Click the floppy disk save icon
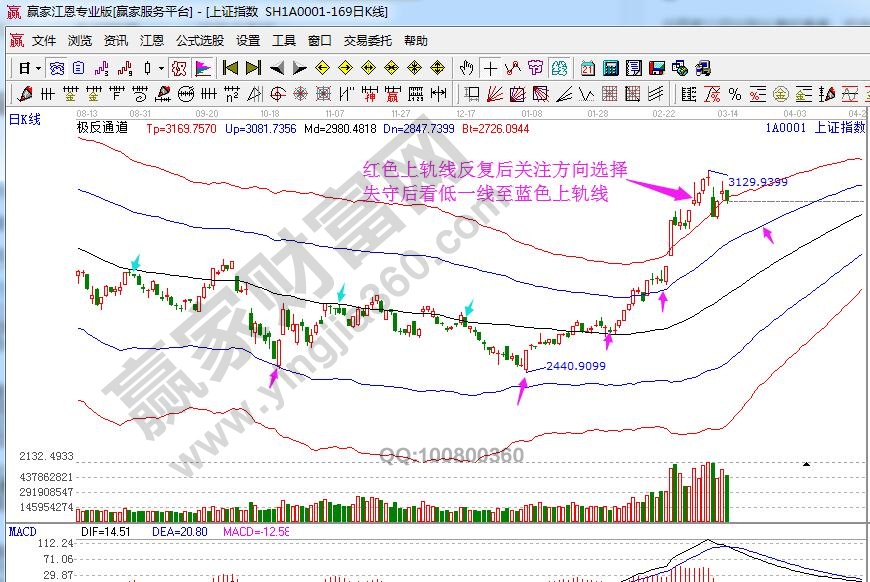The width and height of the screenshot is (870, 582). 657,68
